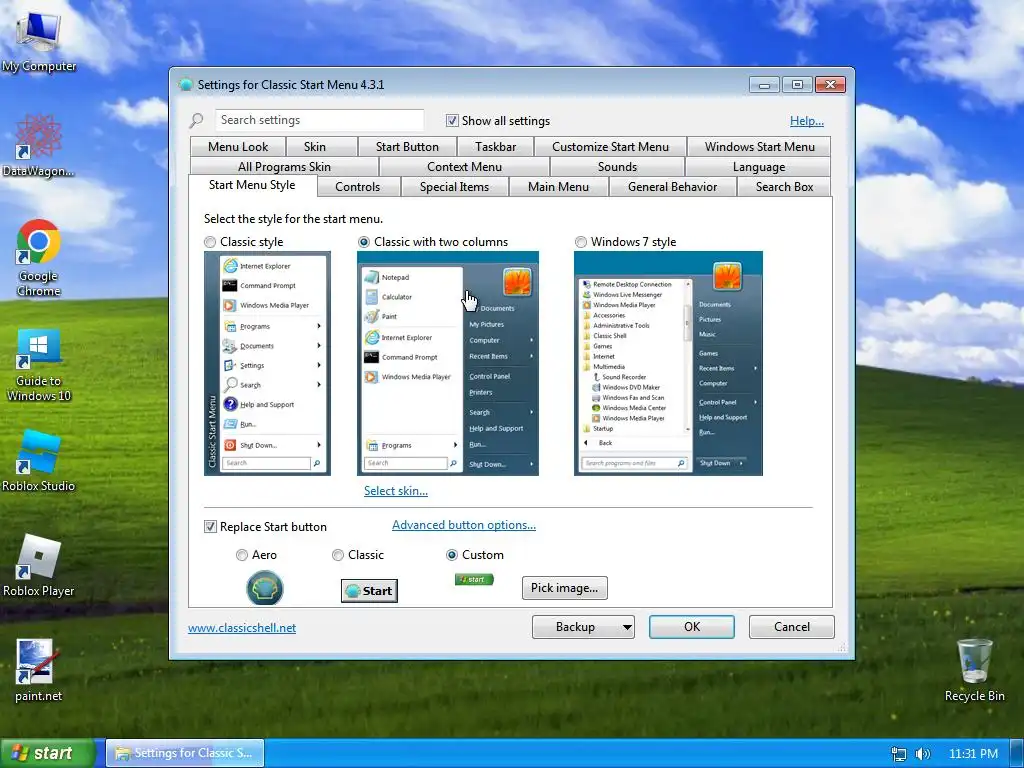Click the network icon in system tray
The height and width of the screenshot is (768, 1024).
point(899,754)
